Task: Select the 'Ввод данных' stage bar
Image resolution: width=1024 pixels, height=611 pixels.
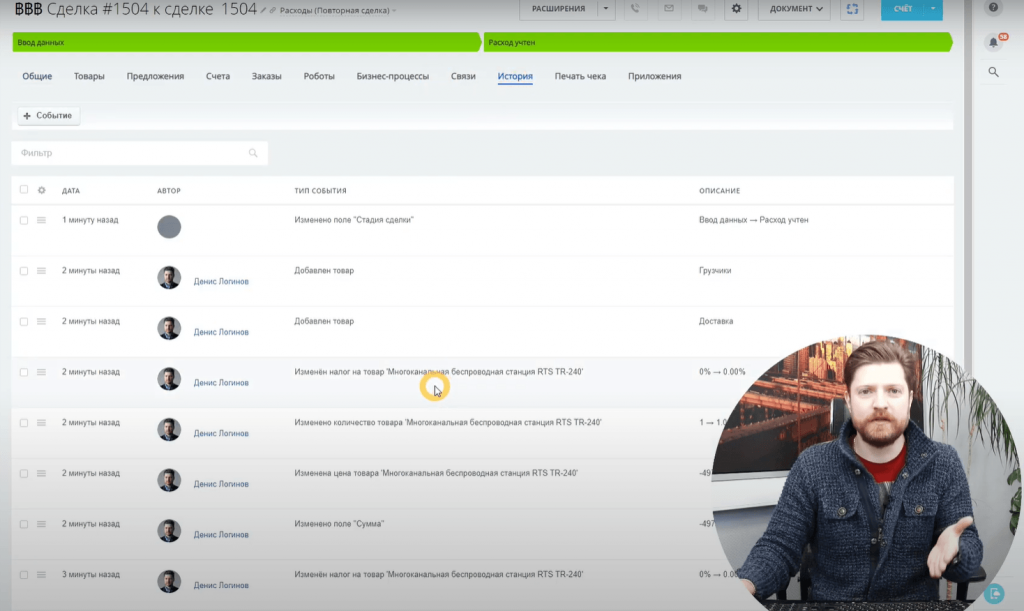Action: 246,42
